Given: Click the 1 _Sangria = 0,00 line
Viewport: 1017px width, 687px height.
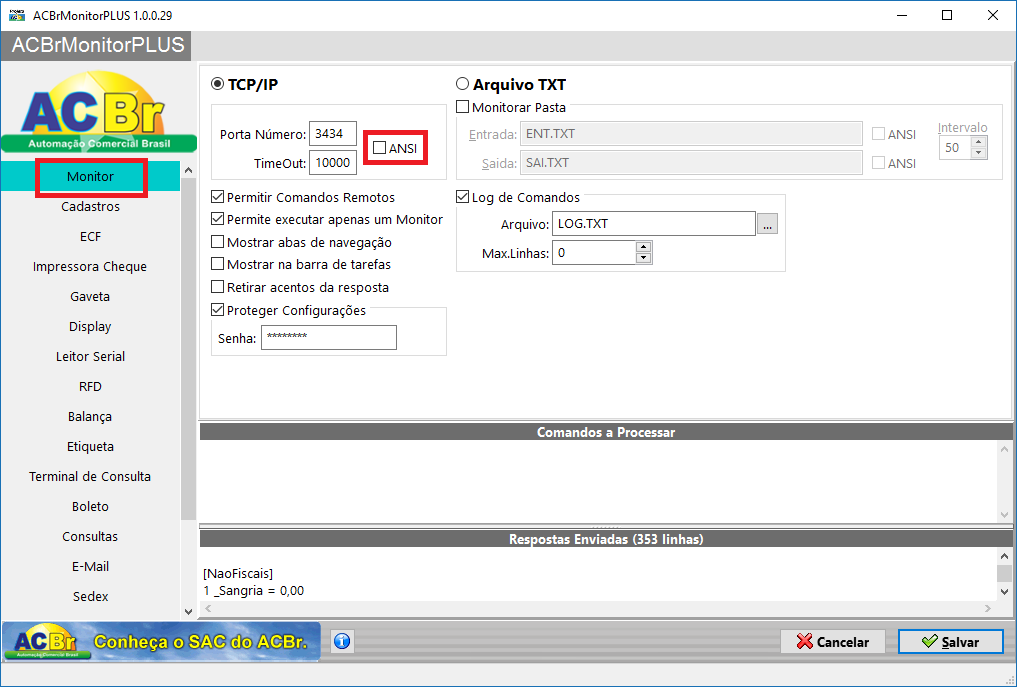Looking at the screenshot, I should 254,590.
